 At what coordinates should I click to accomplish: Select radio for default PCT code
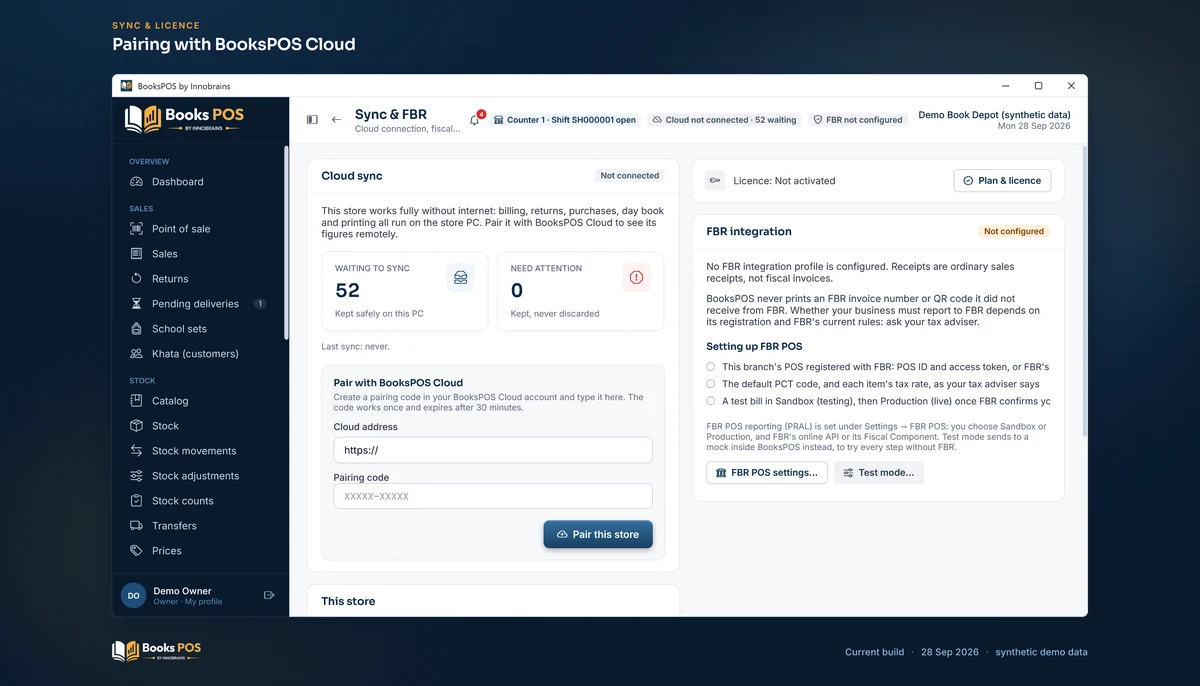(x=711, y=384)
